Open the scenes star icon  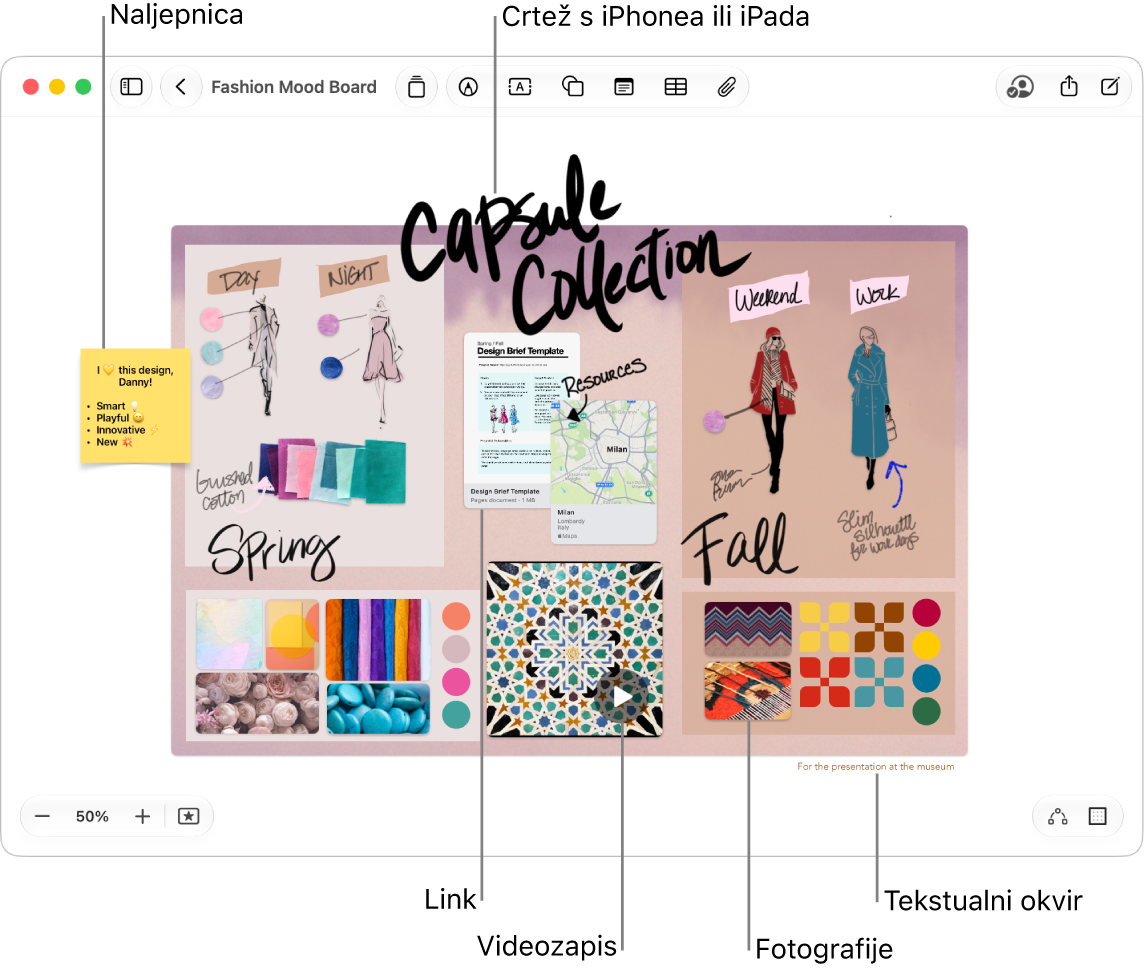pyautogui.click(x=189, y=816)
